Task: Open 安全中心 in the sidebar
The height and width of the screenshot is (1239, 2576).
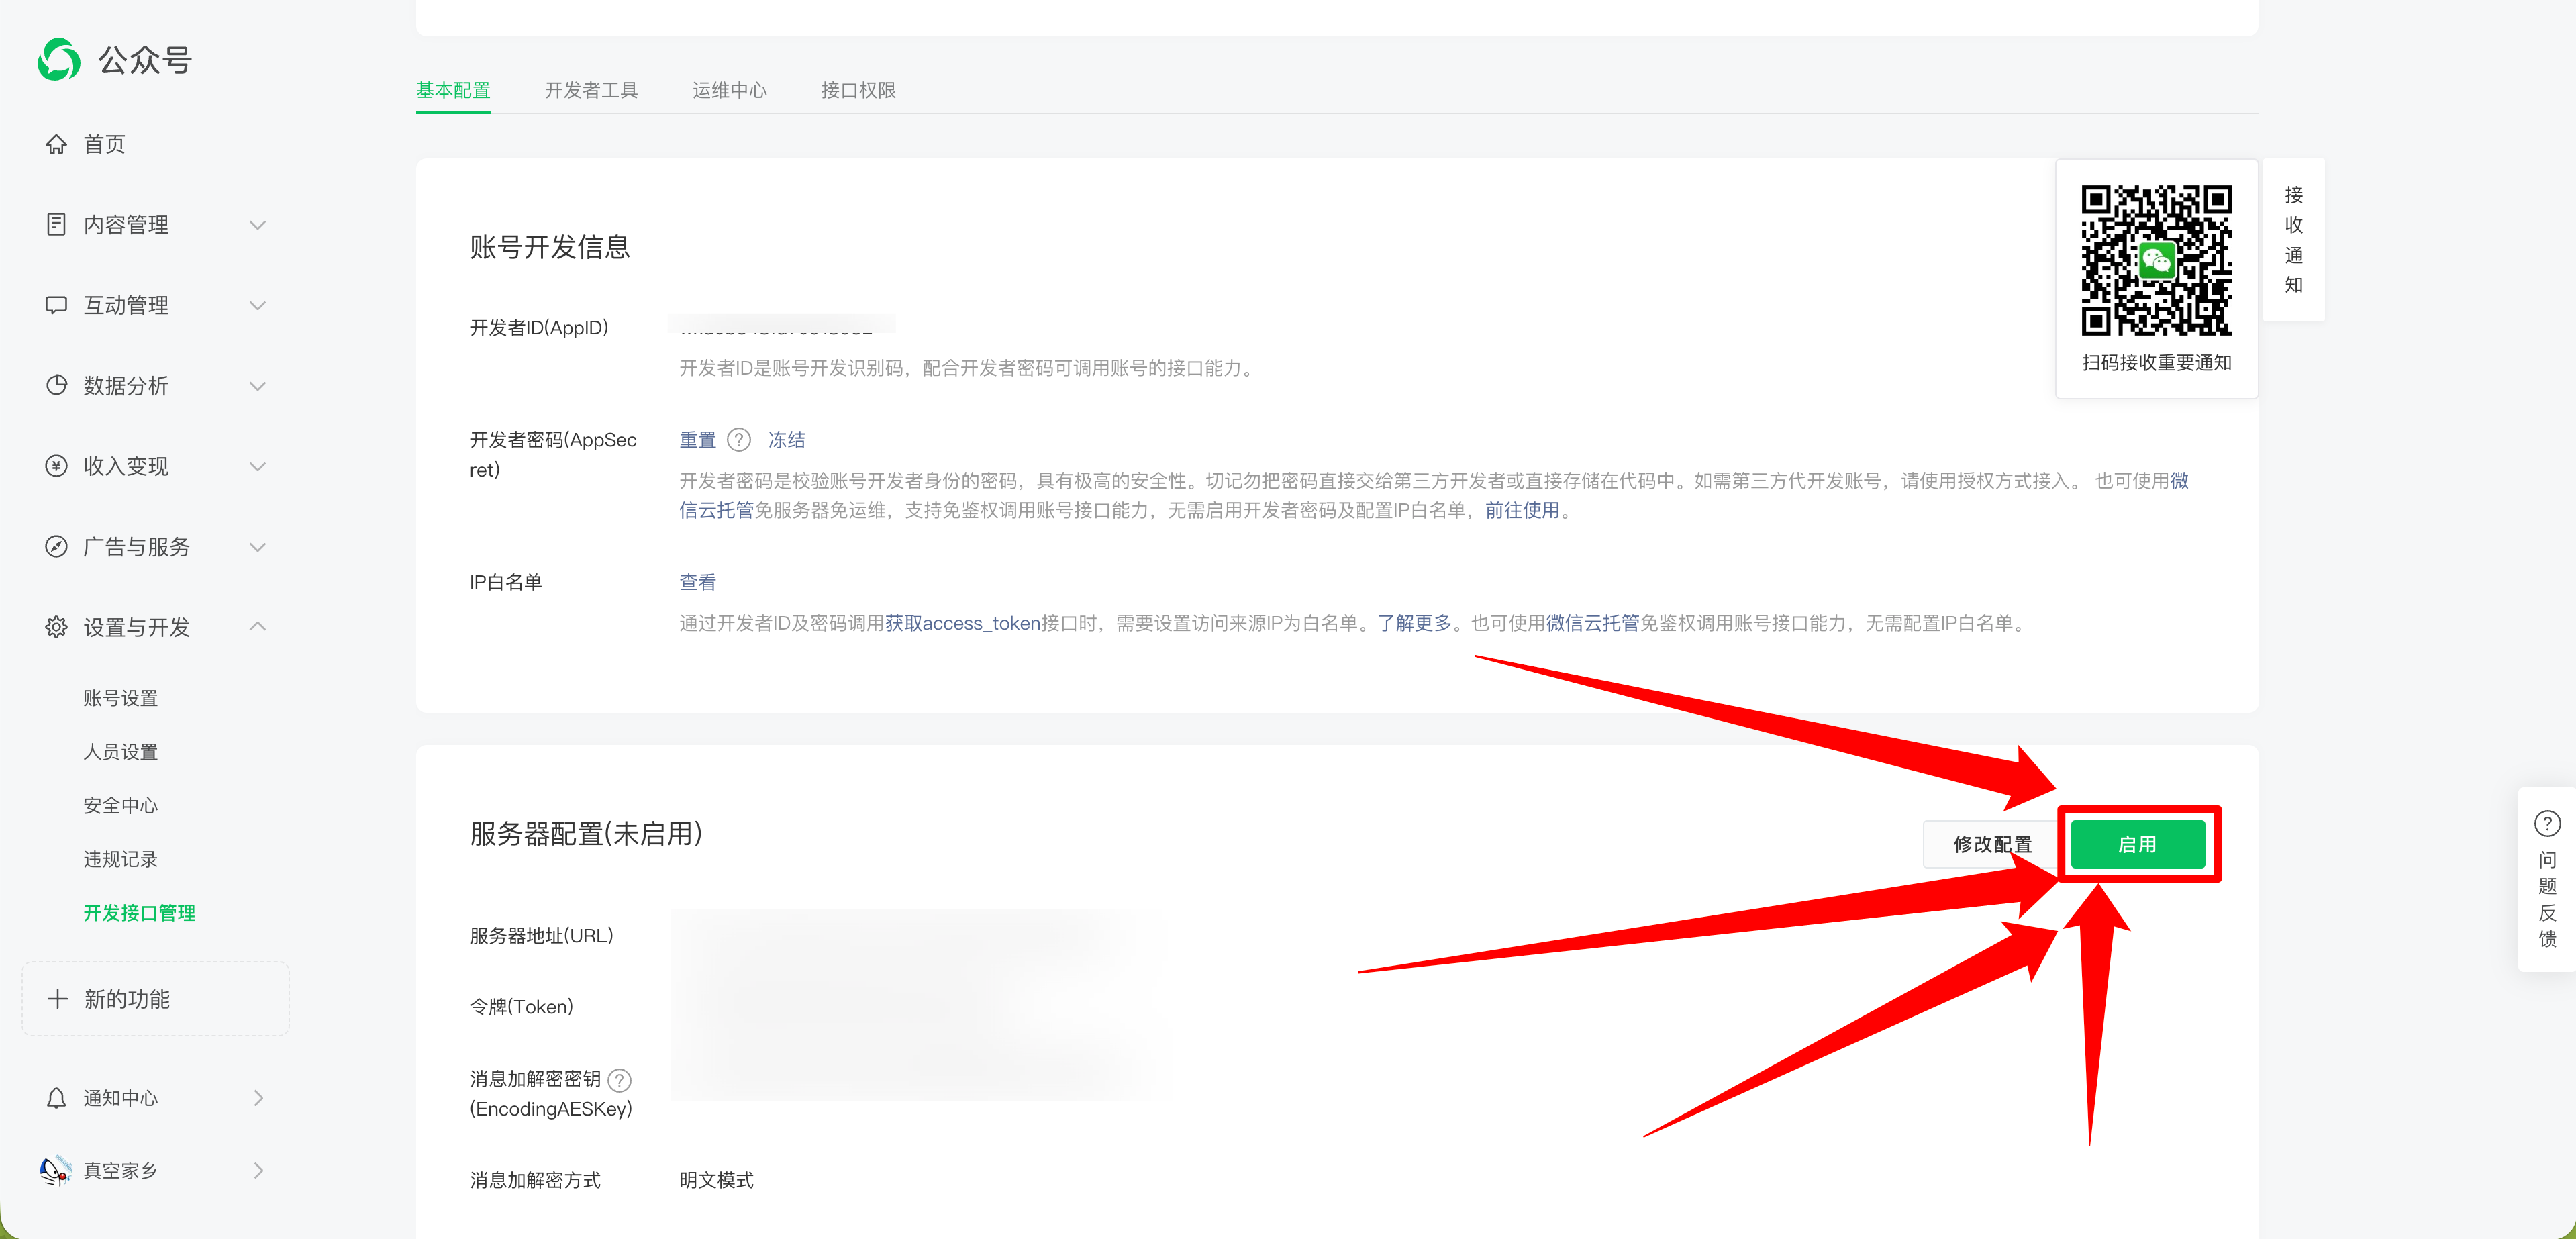Action: click(x=120, y=806)
